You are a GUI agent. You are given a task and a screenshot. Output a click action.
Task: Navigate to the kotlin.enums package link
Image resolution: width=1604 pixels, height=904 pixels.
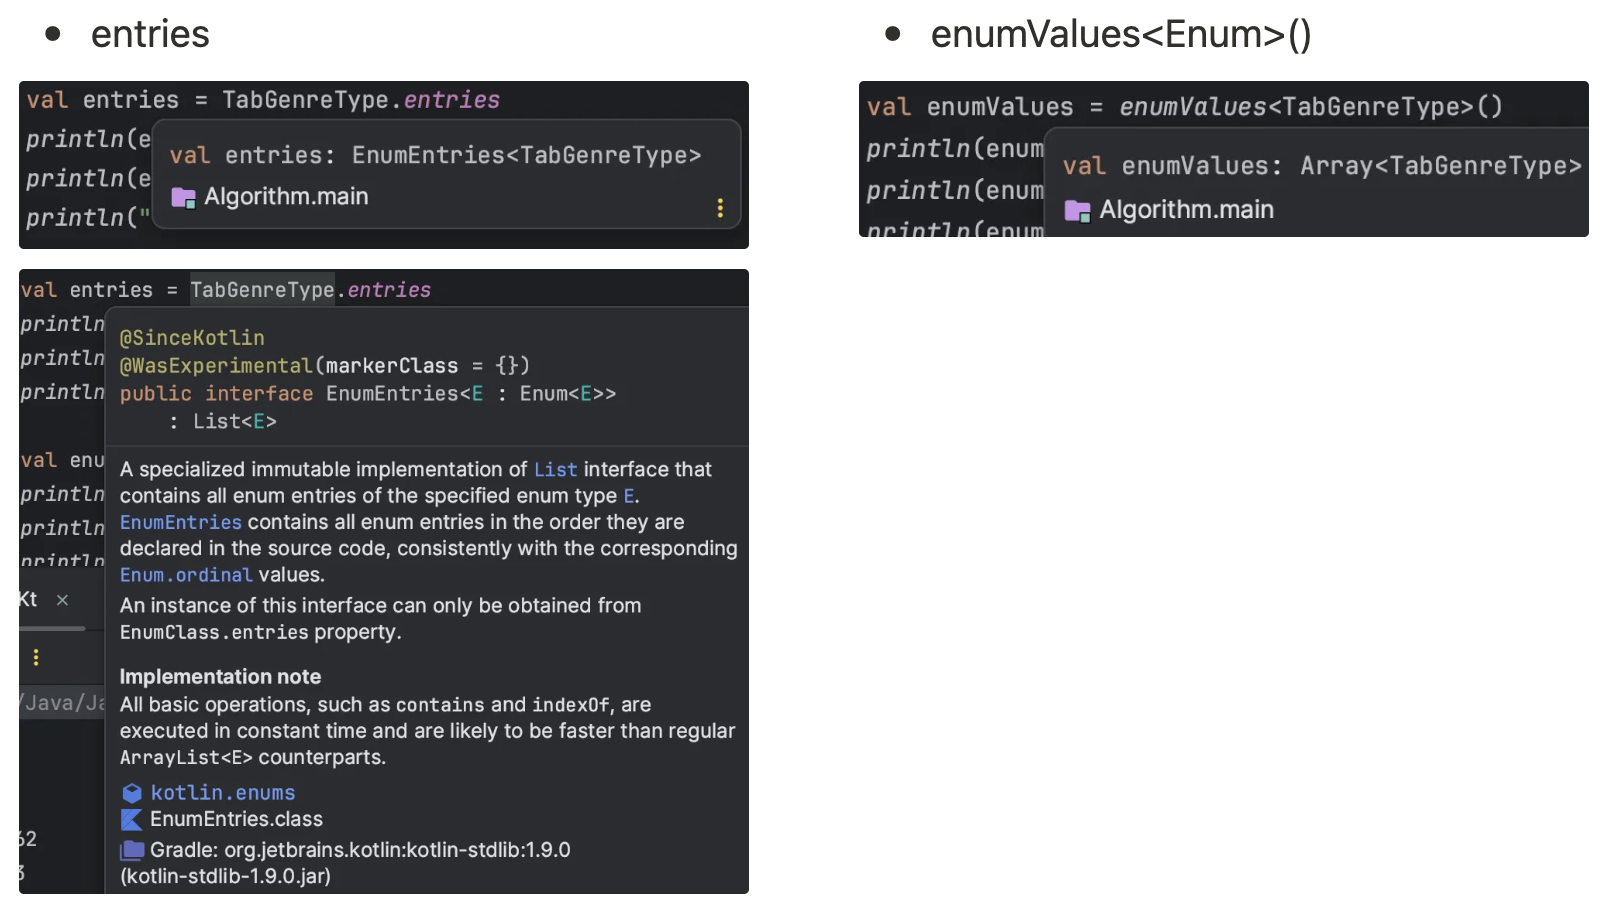[223, 793]
